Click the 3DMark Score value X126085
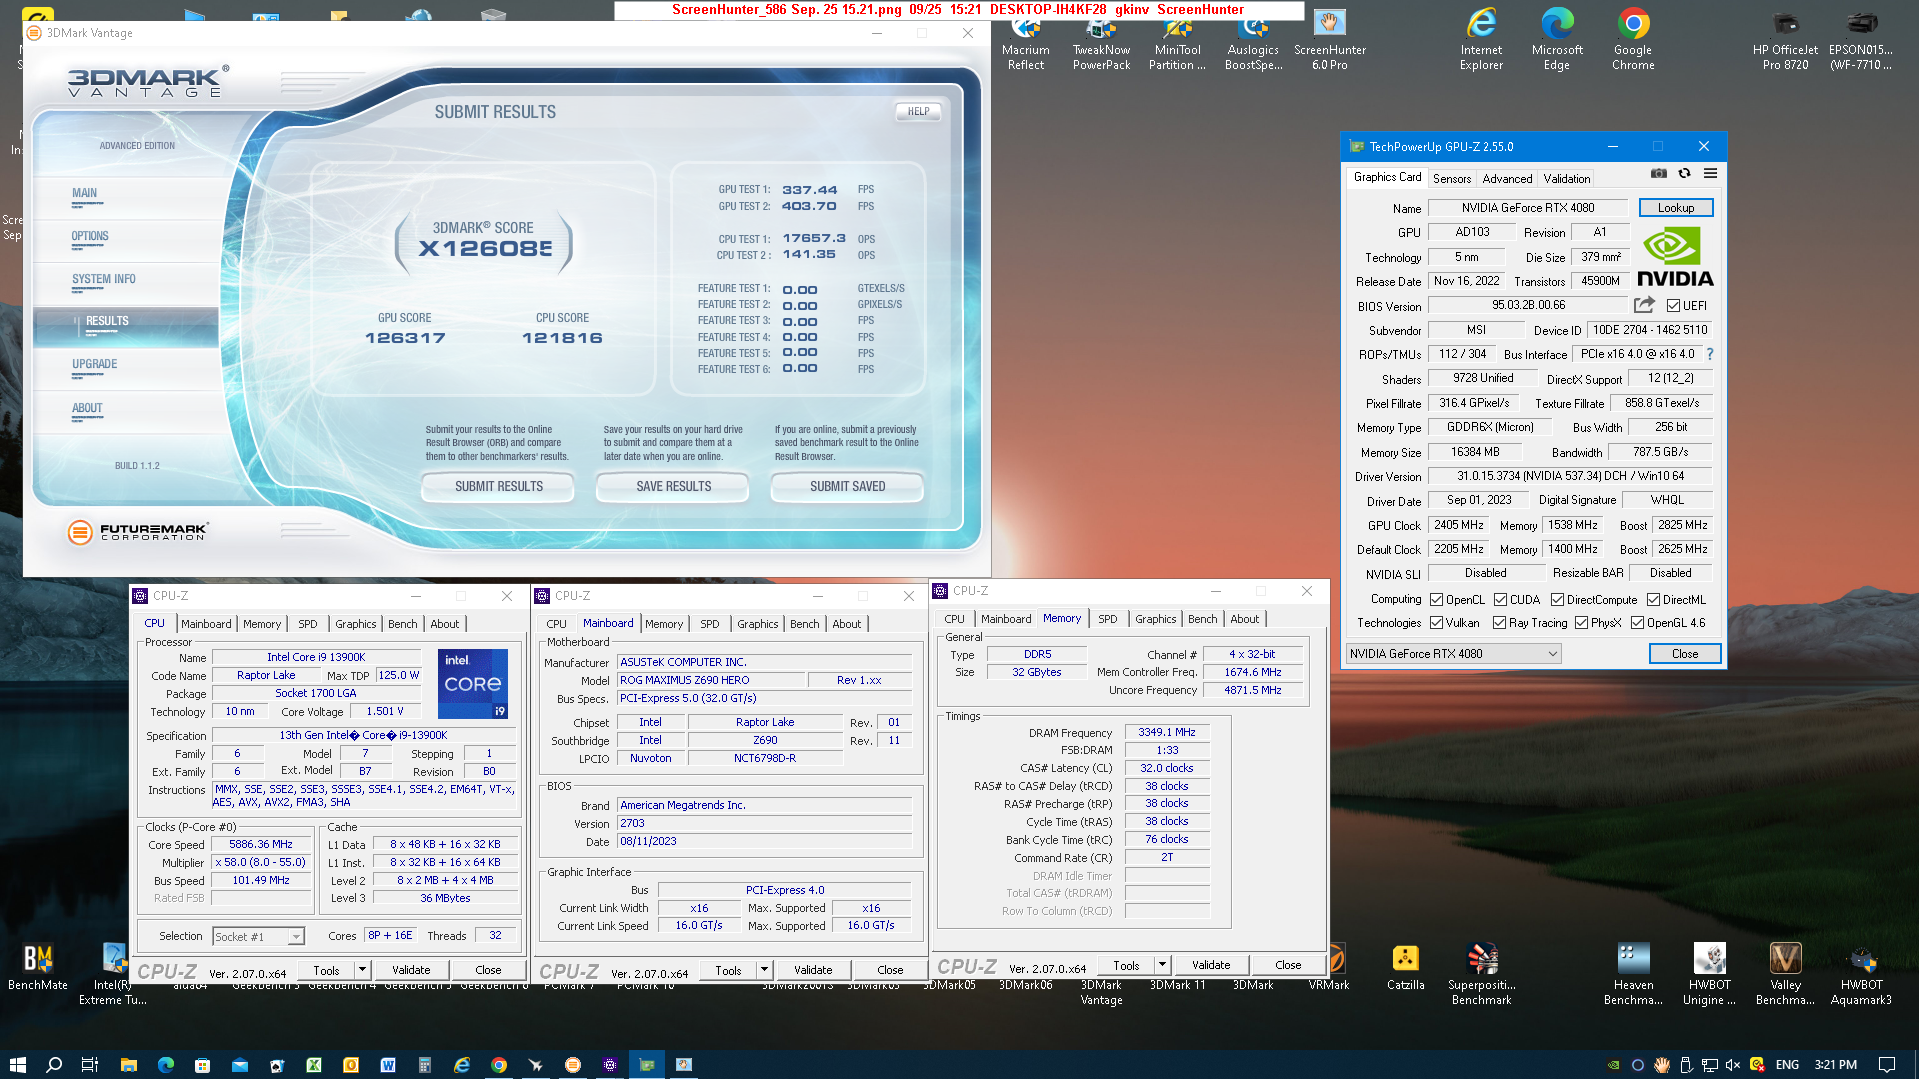1919x1079 pixels. 485,249
